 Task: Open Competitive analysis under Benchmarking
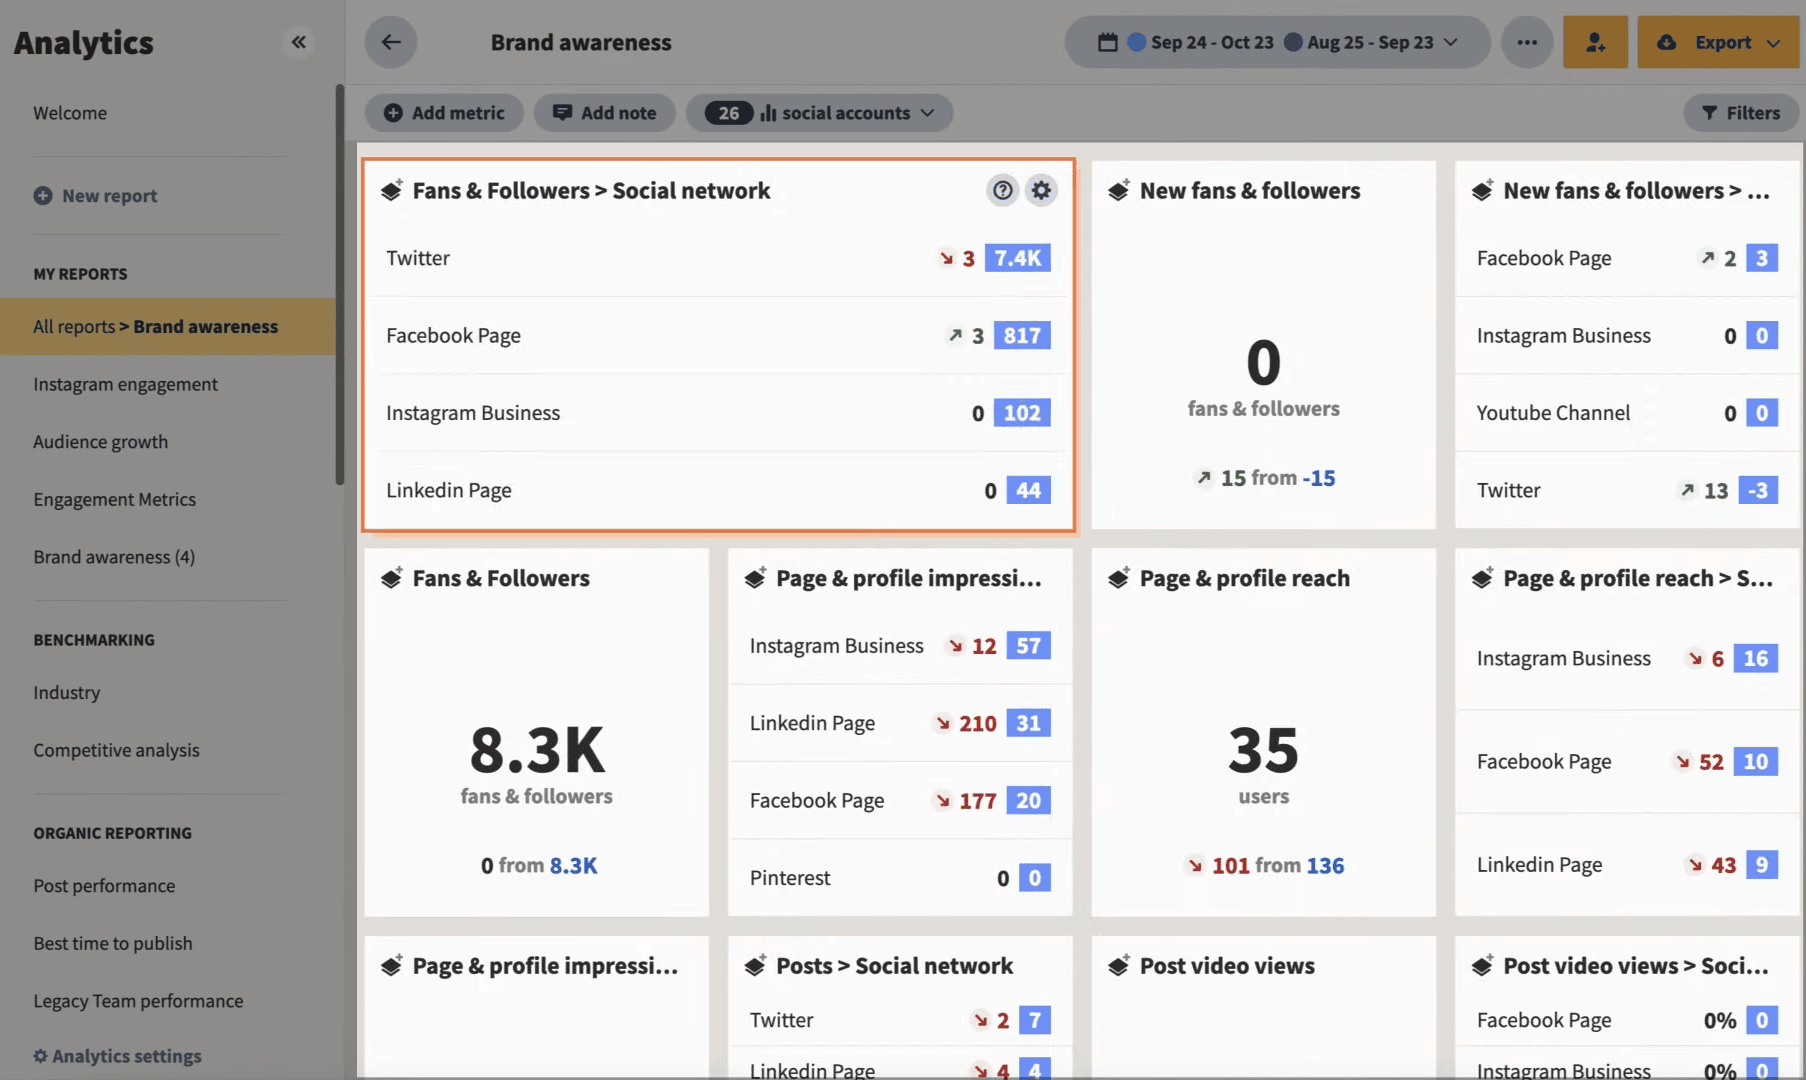coord(116,749)
